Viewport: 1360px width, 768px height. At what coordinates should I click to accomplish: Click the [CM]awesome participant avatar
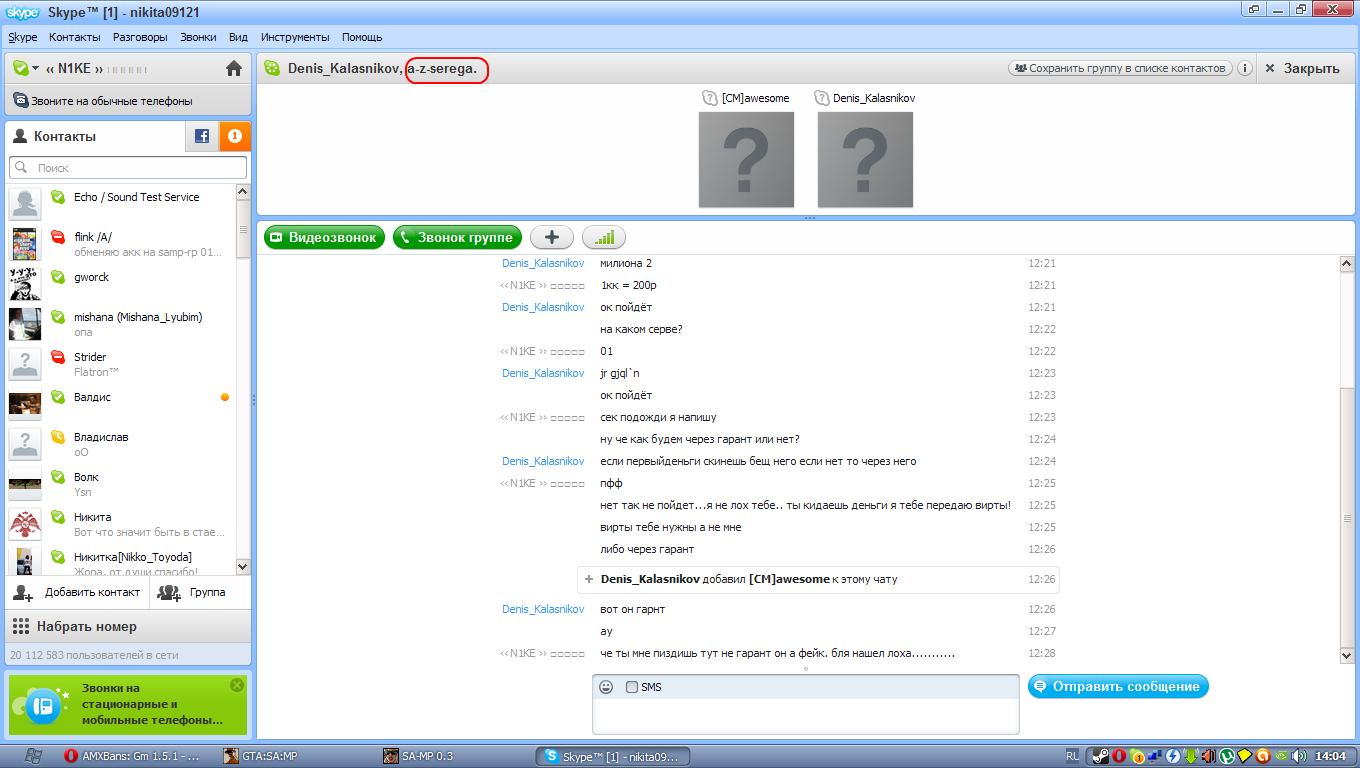coord(746,159)
